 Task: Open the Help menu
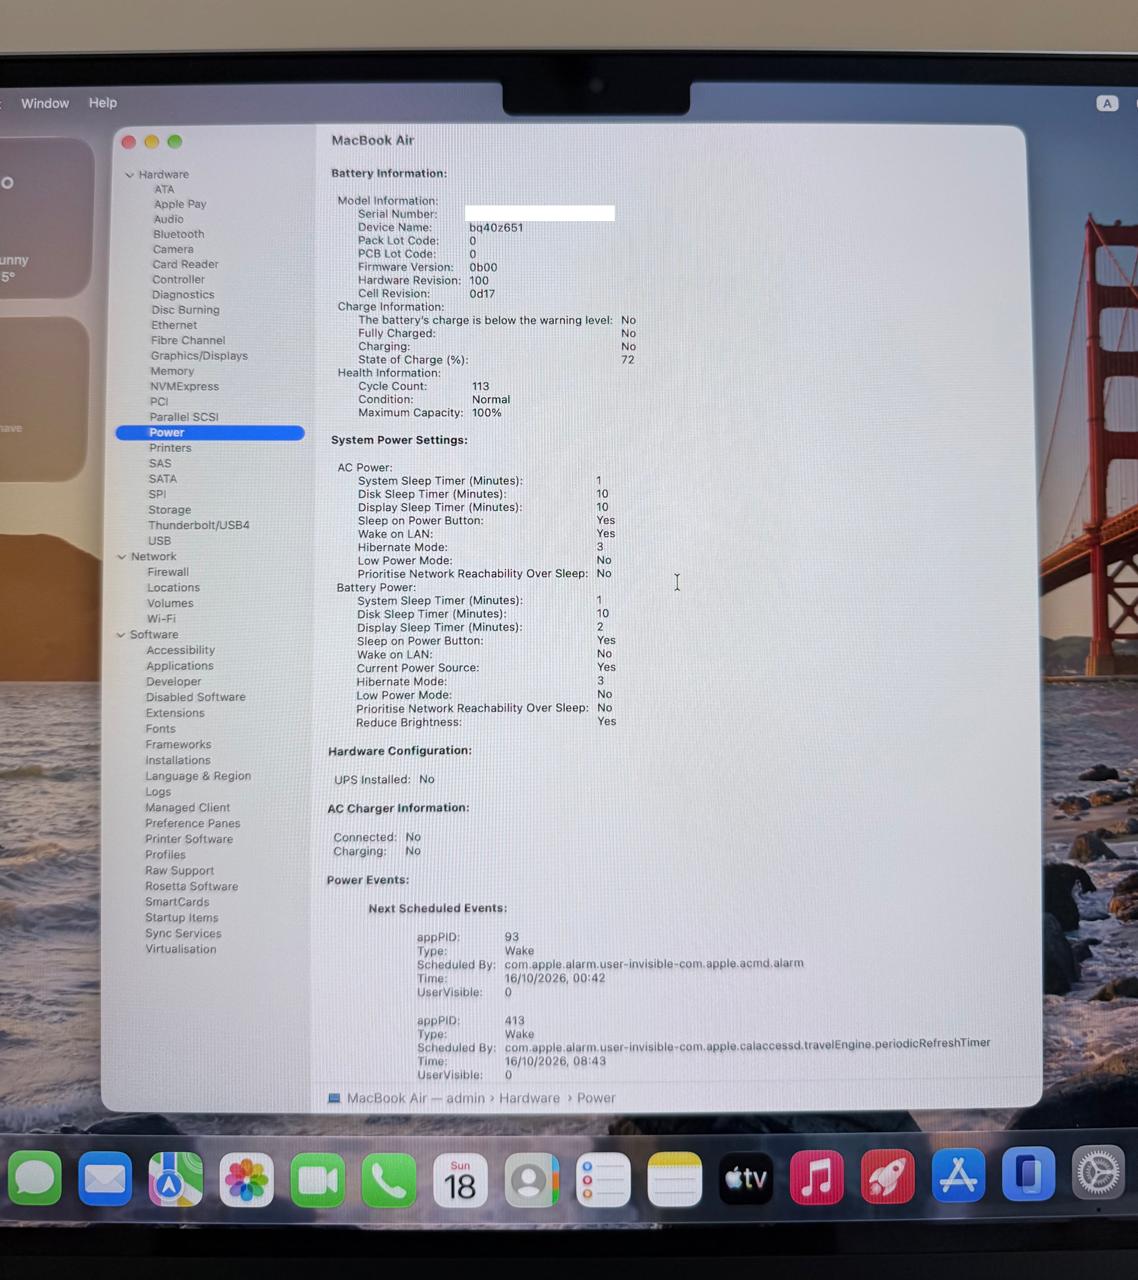click(102, 103)
